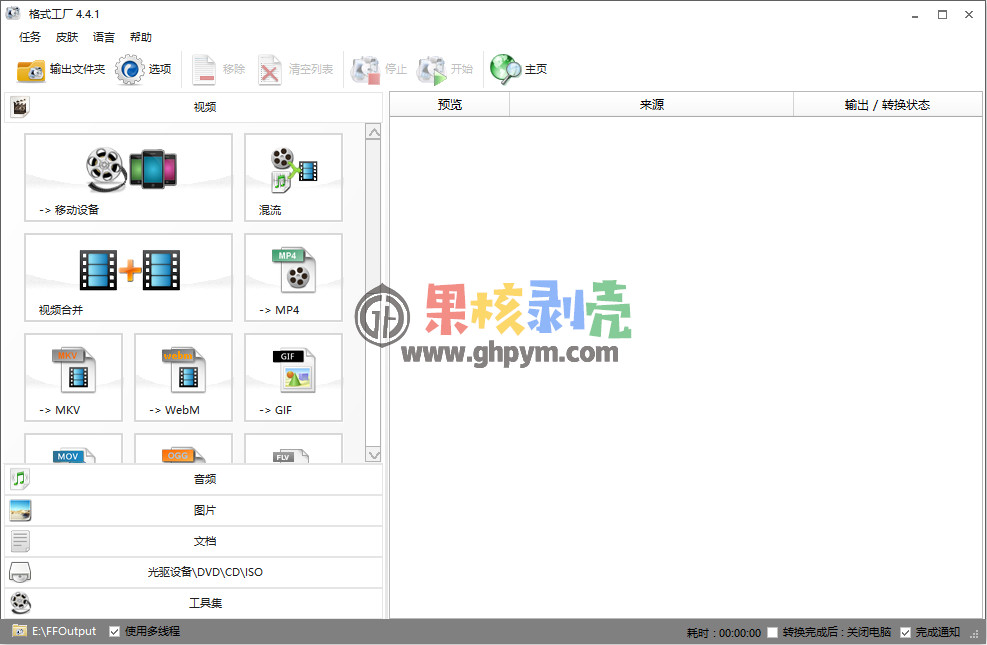Expand the 音频 audio category
987x645 pixels.
[x=193, y=480]
